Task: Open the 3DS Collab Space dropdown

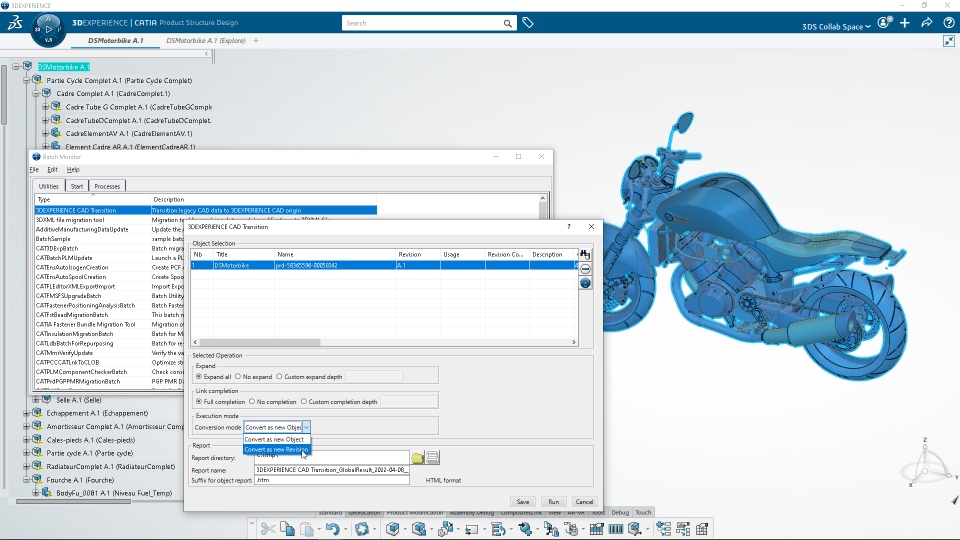Action: (x=836, y=26)
